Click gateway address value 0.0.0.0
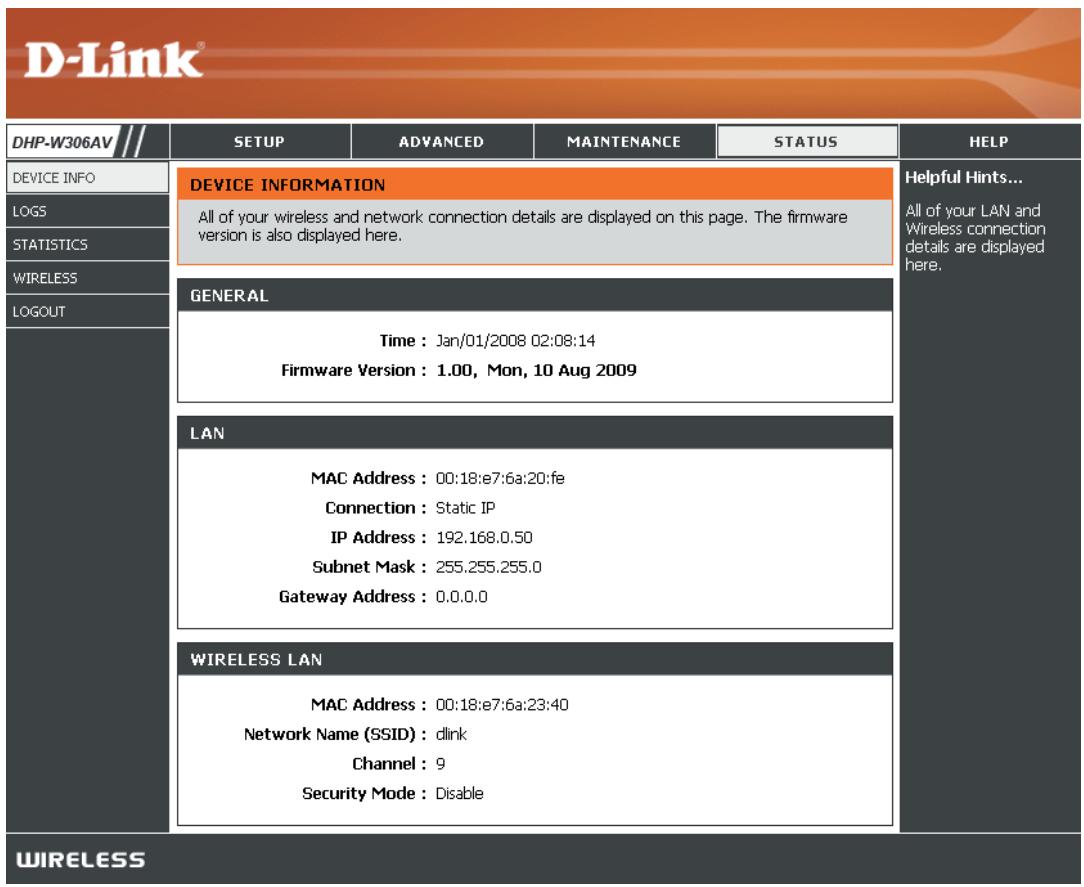Screen dimensions: 1084x887 click(x=461, y=597)
